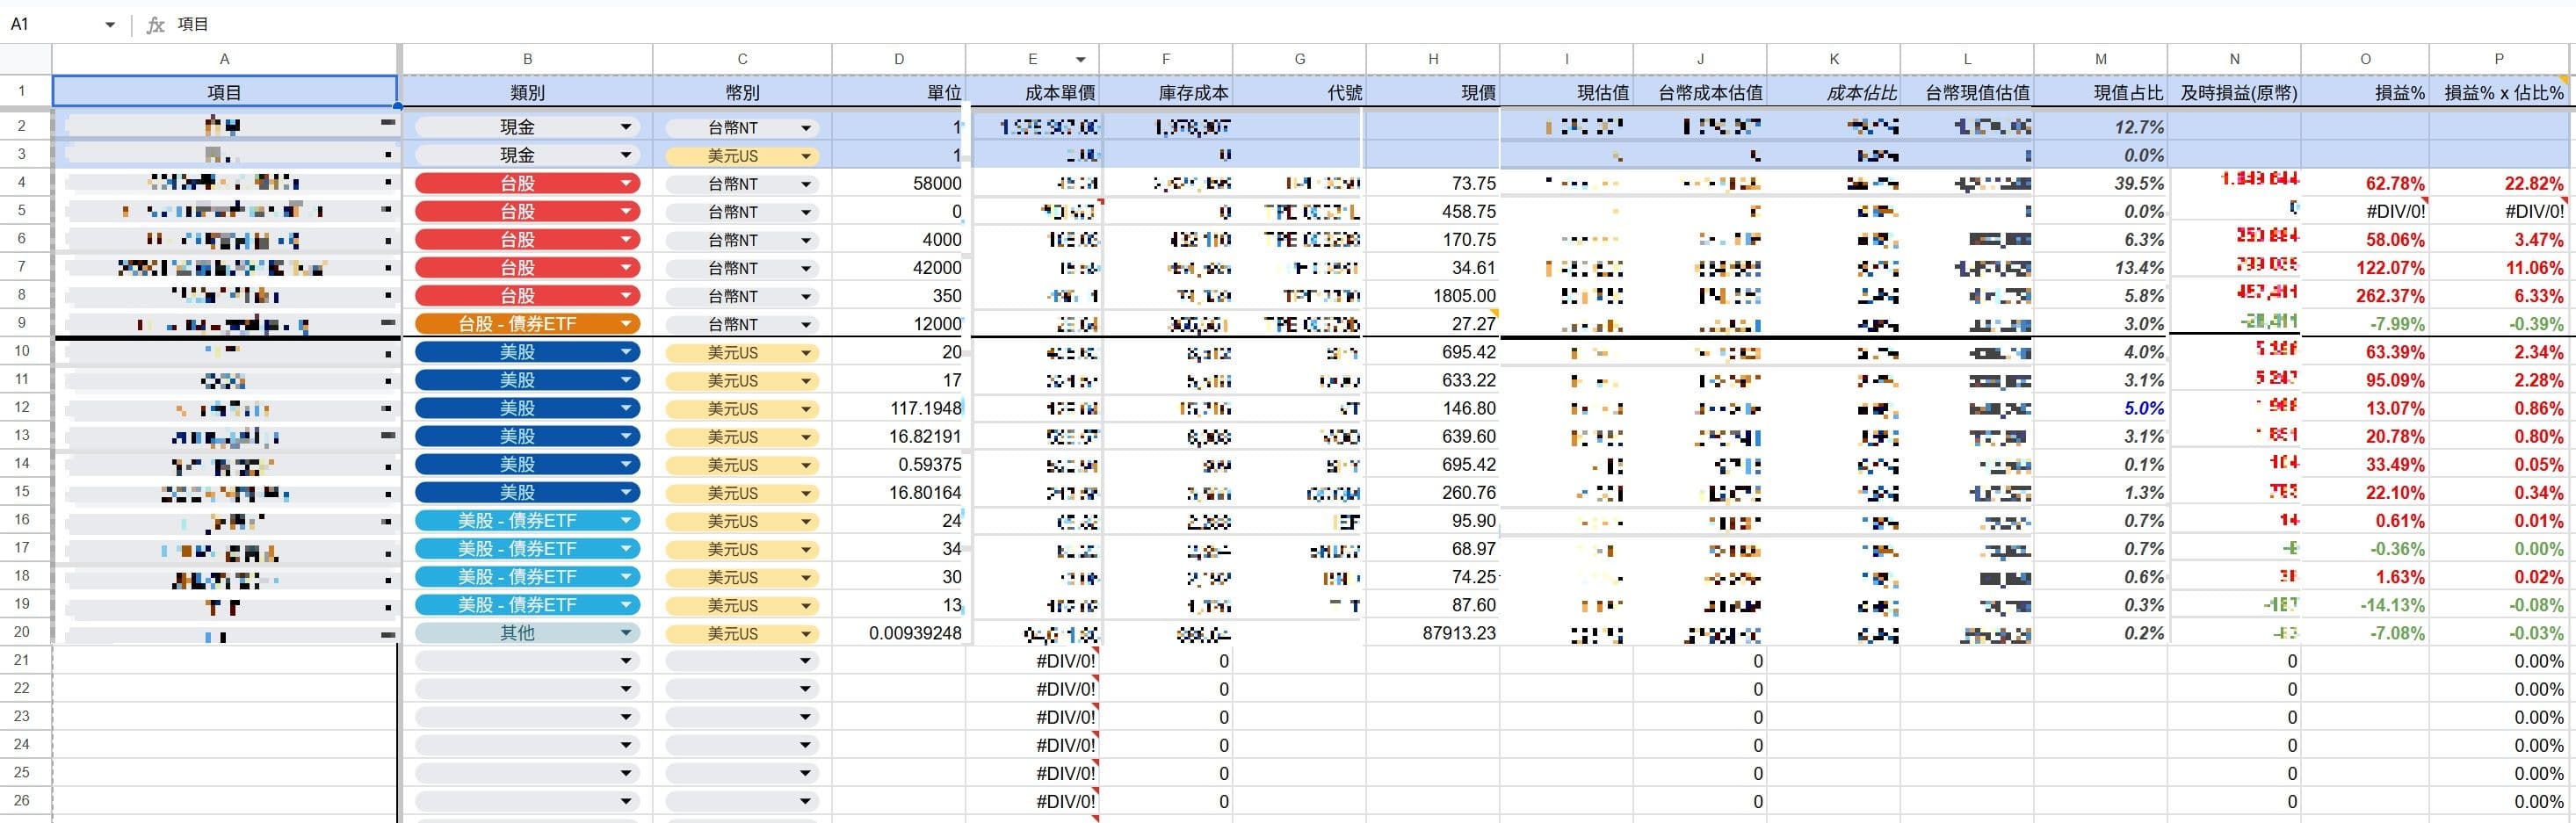Screen dimensions: 2576x823
Task: Click the share cell showing 39.5%
Action: [x=2101, y=183]
